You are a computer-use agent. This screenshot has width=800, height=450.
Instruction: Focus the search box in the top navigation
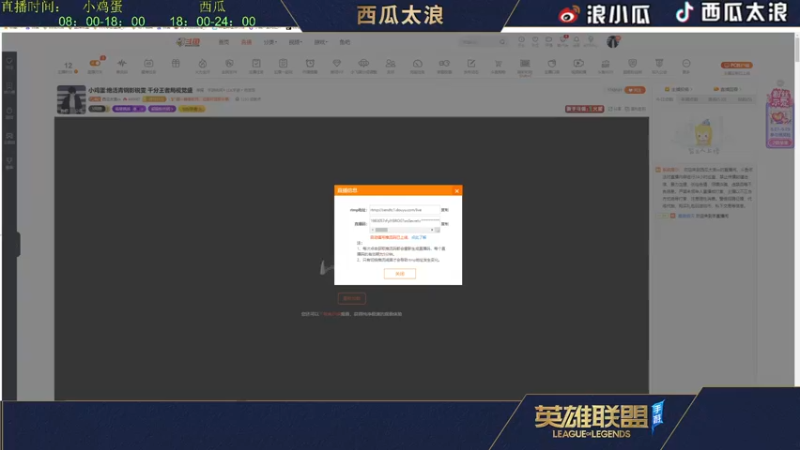pyautogui.click(x=478, y=42)
